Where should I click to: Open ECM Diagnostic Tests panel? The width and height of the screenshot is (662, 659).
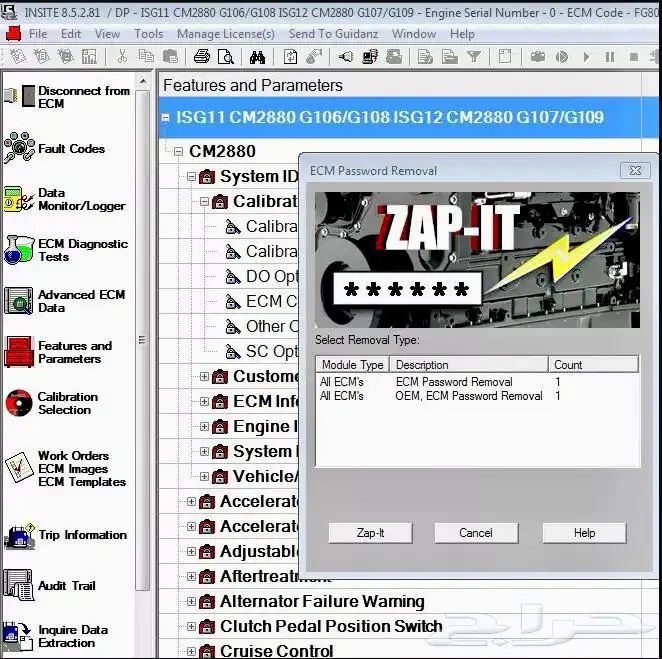pos(19,250)
